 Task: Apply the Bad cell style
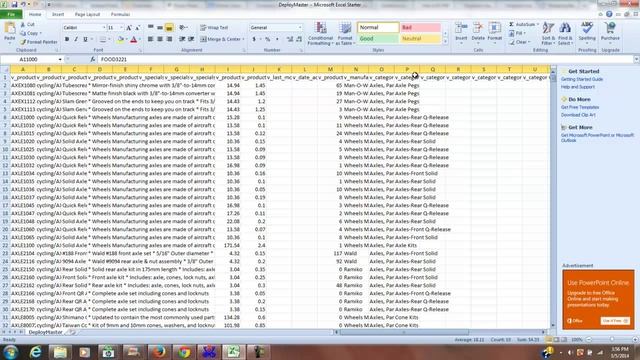point(420,27)
